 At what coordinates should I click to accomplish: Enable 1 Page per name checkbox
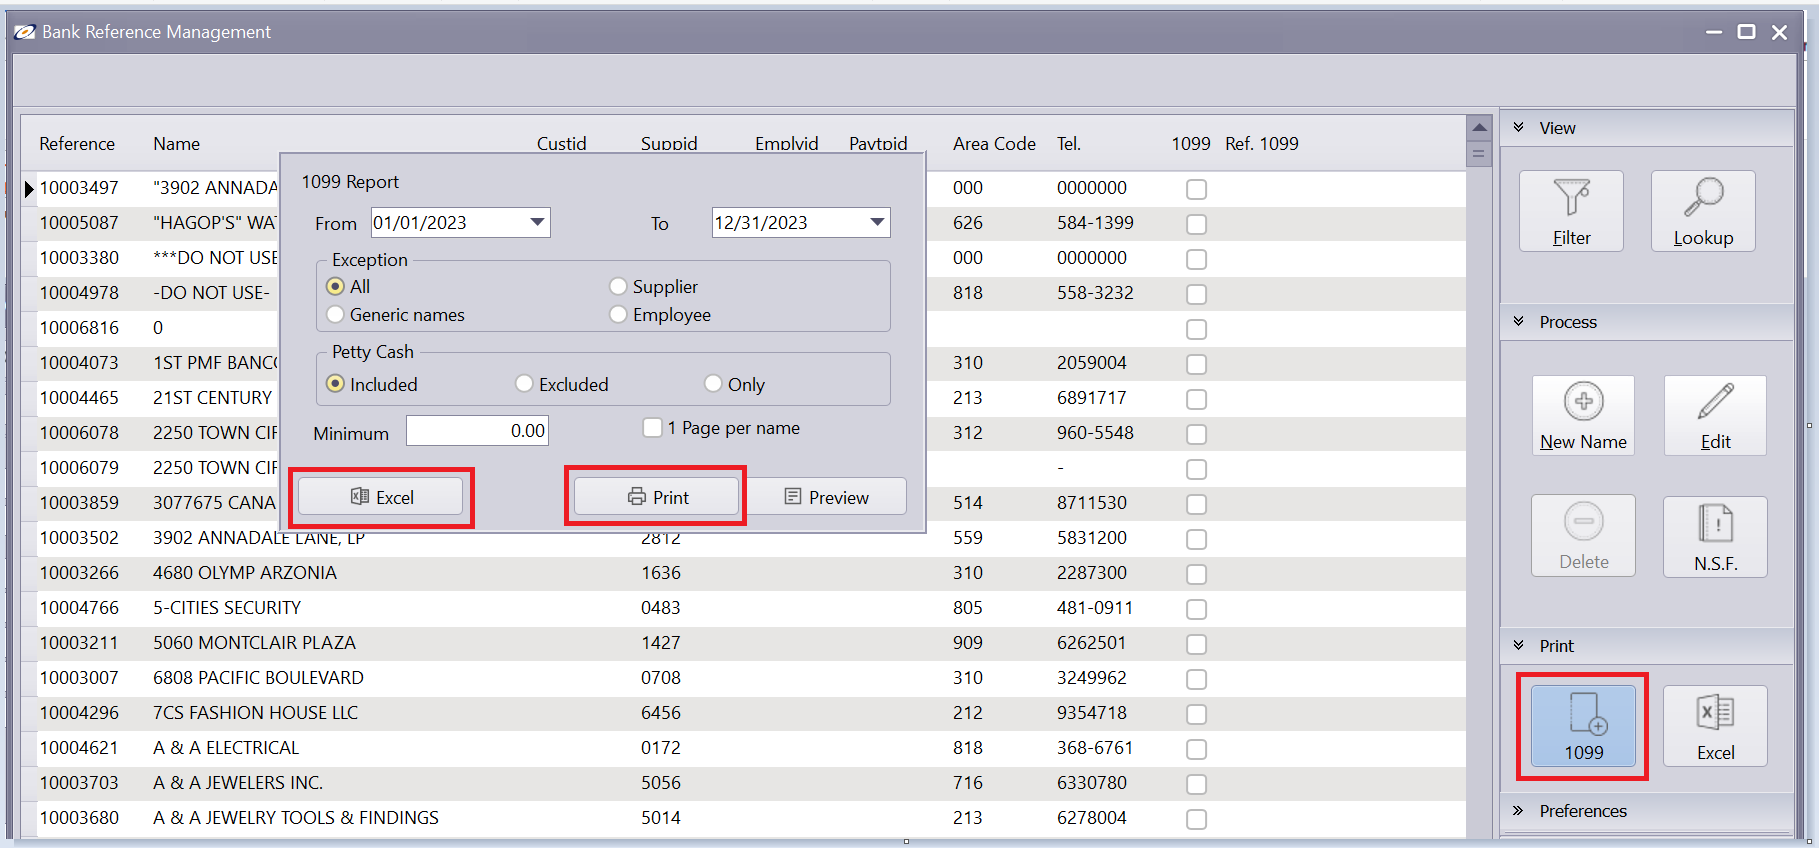[x=653, y=428]
